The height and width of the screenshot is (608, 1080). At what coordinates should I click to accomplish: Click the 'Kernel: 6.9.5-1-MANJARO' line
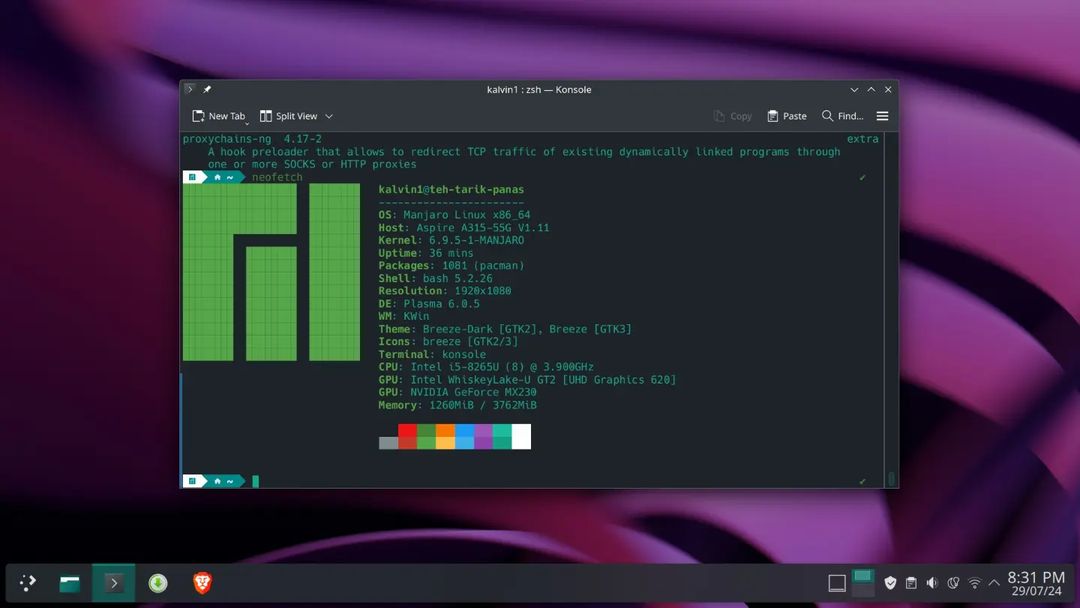coord(451,240)
